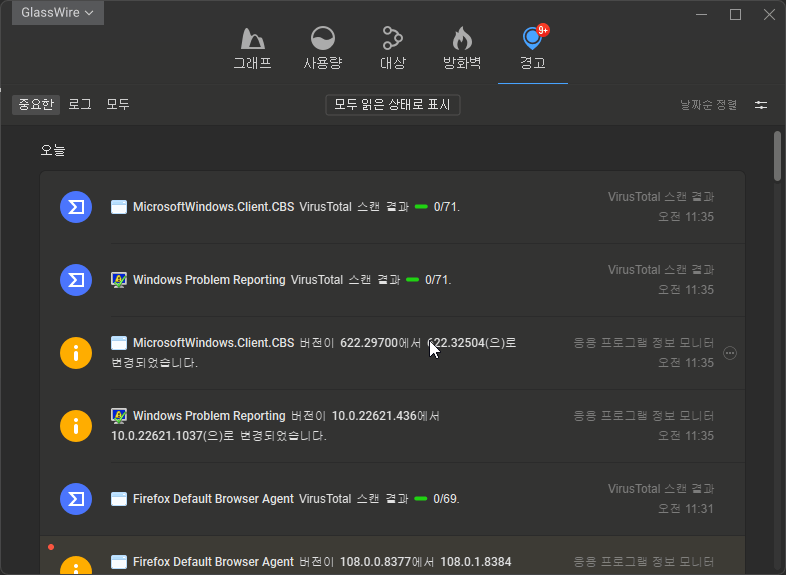
Task: Select the 모두 filter
Action: point(118,104)
